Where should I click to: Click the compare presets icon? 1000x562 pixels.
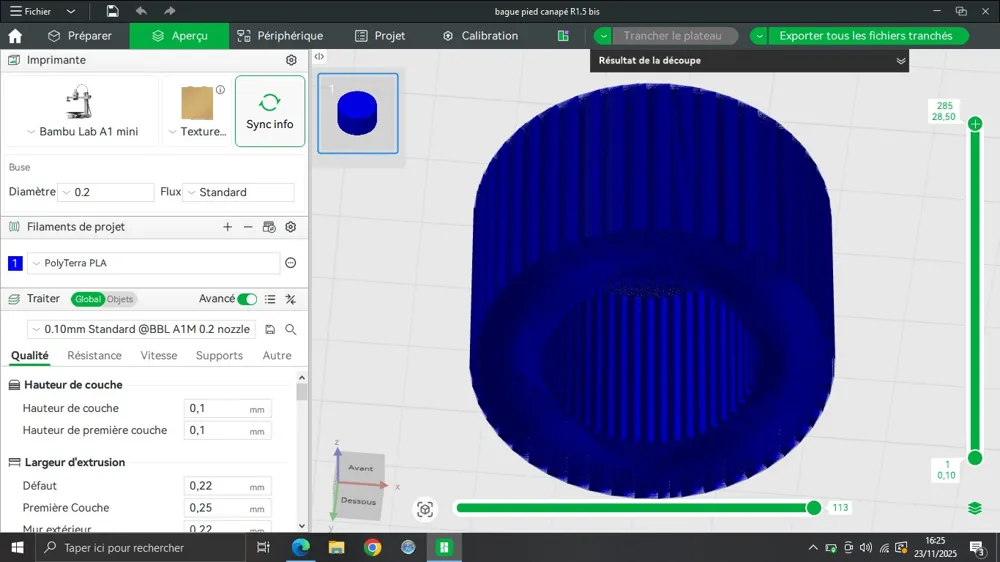point(291,299)
